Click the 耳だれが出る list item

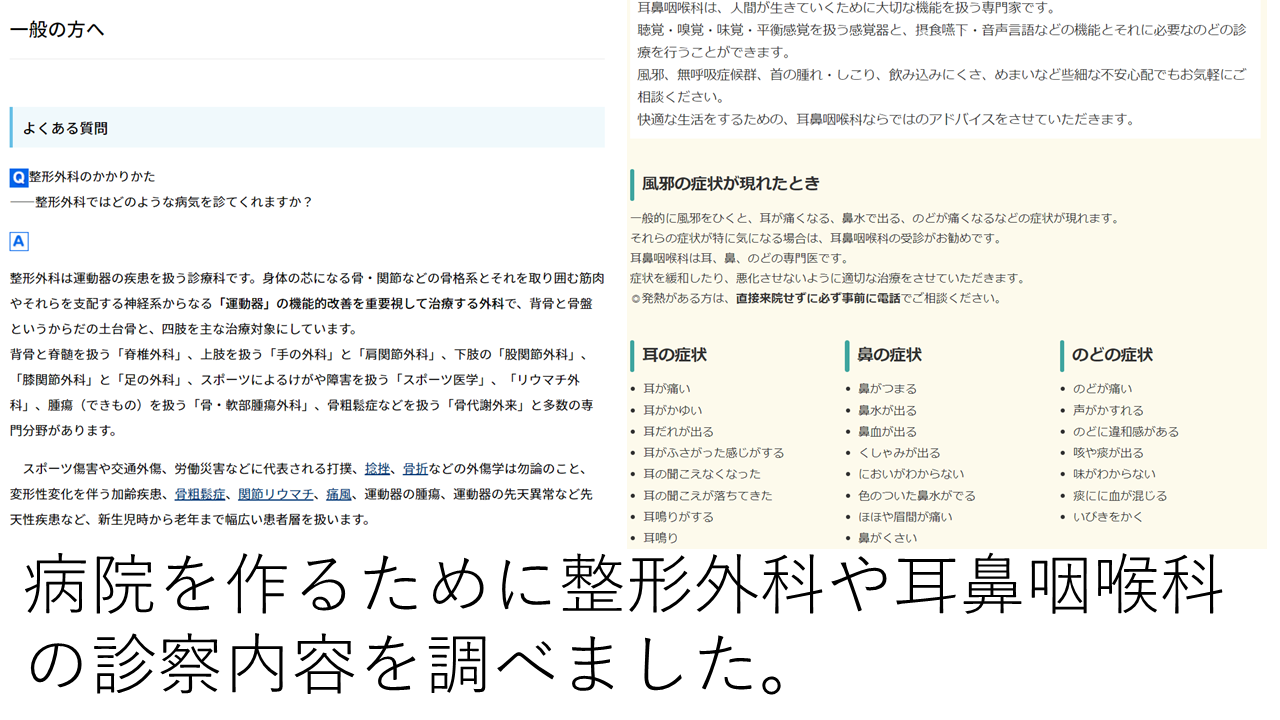(x=678, y=432)
